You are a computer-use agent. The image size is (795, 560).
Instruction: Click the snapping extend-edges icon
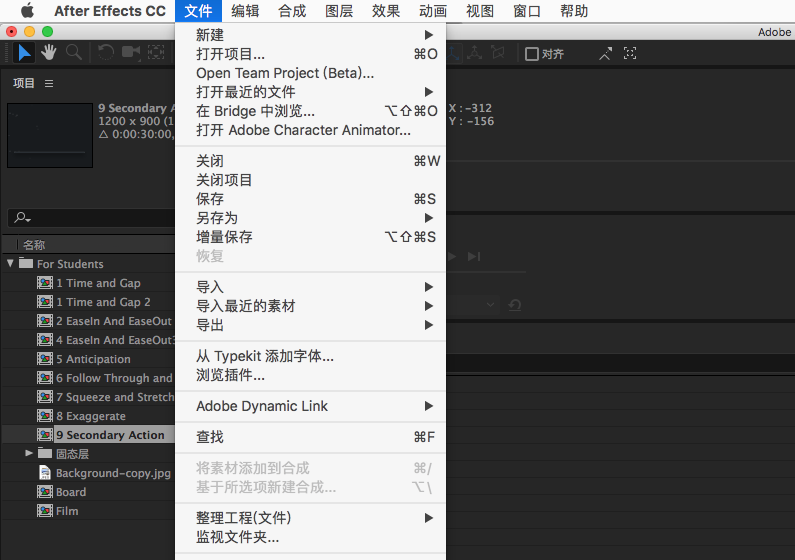[x=605, y=53]
